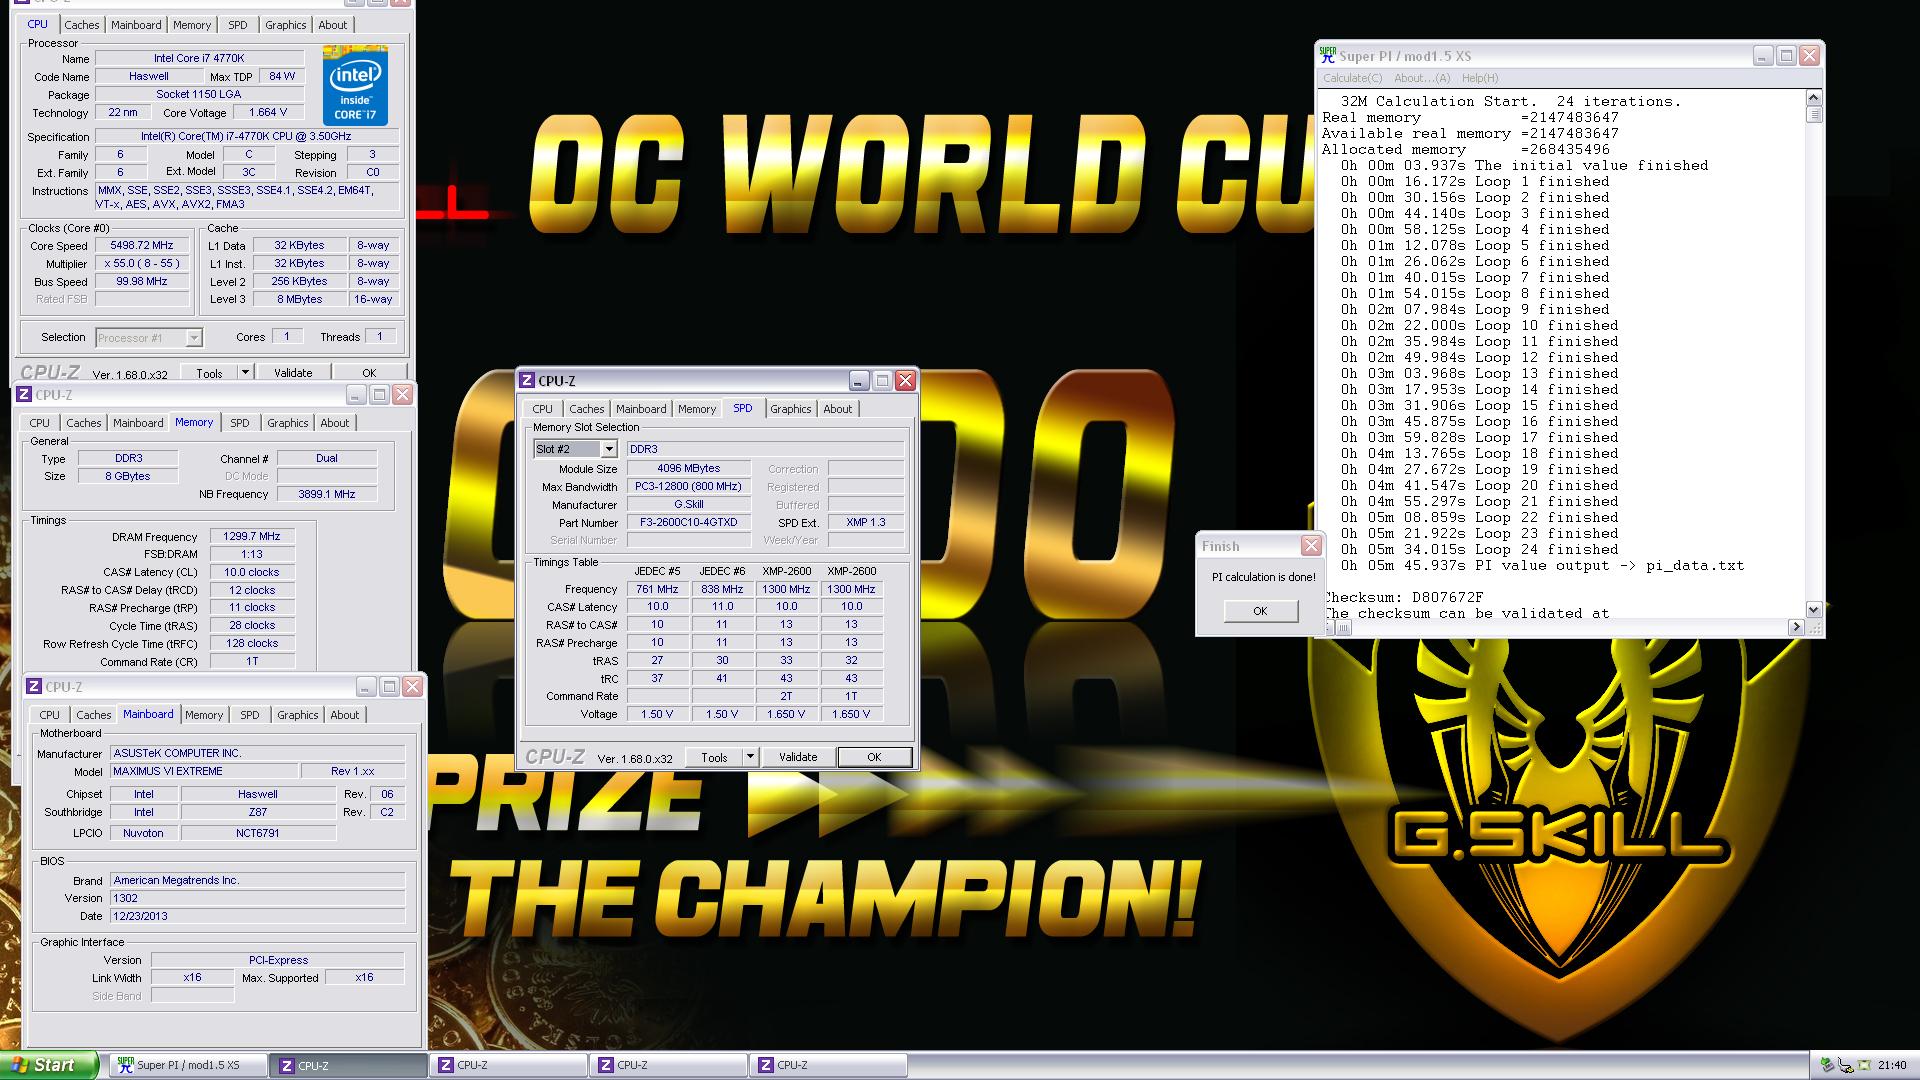Image resolution: width=1920 pixels, height=1080 pixels.
Task: Click motherboard model MAXIMUS VI EXTREME
Action: tap(204, 771)
